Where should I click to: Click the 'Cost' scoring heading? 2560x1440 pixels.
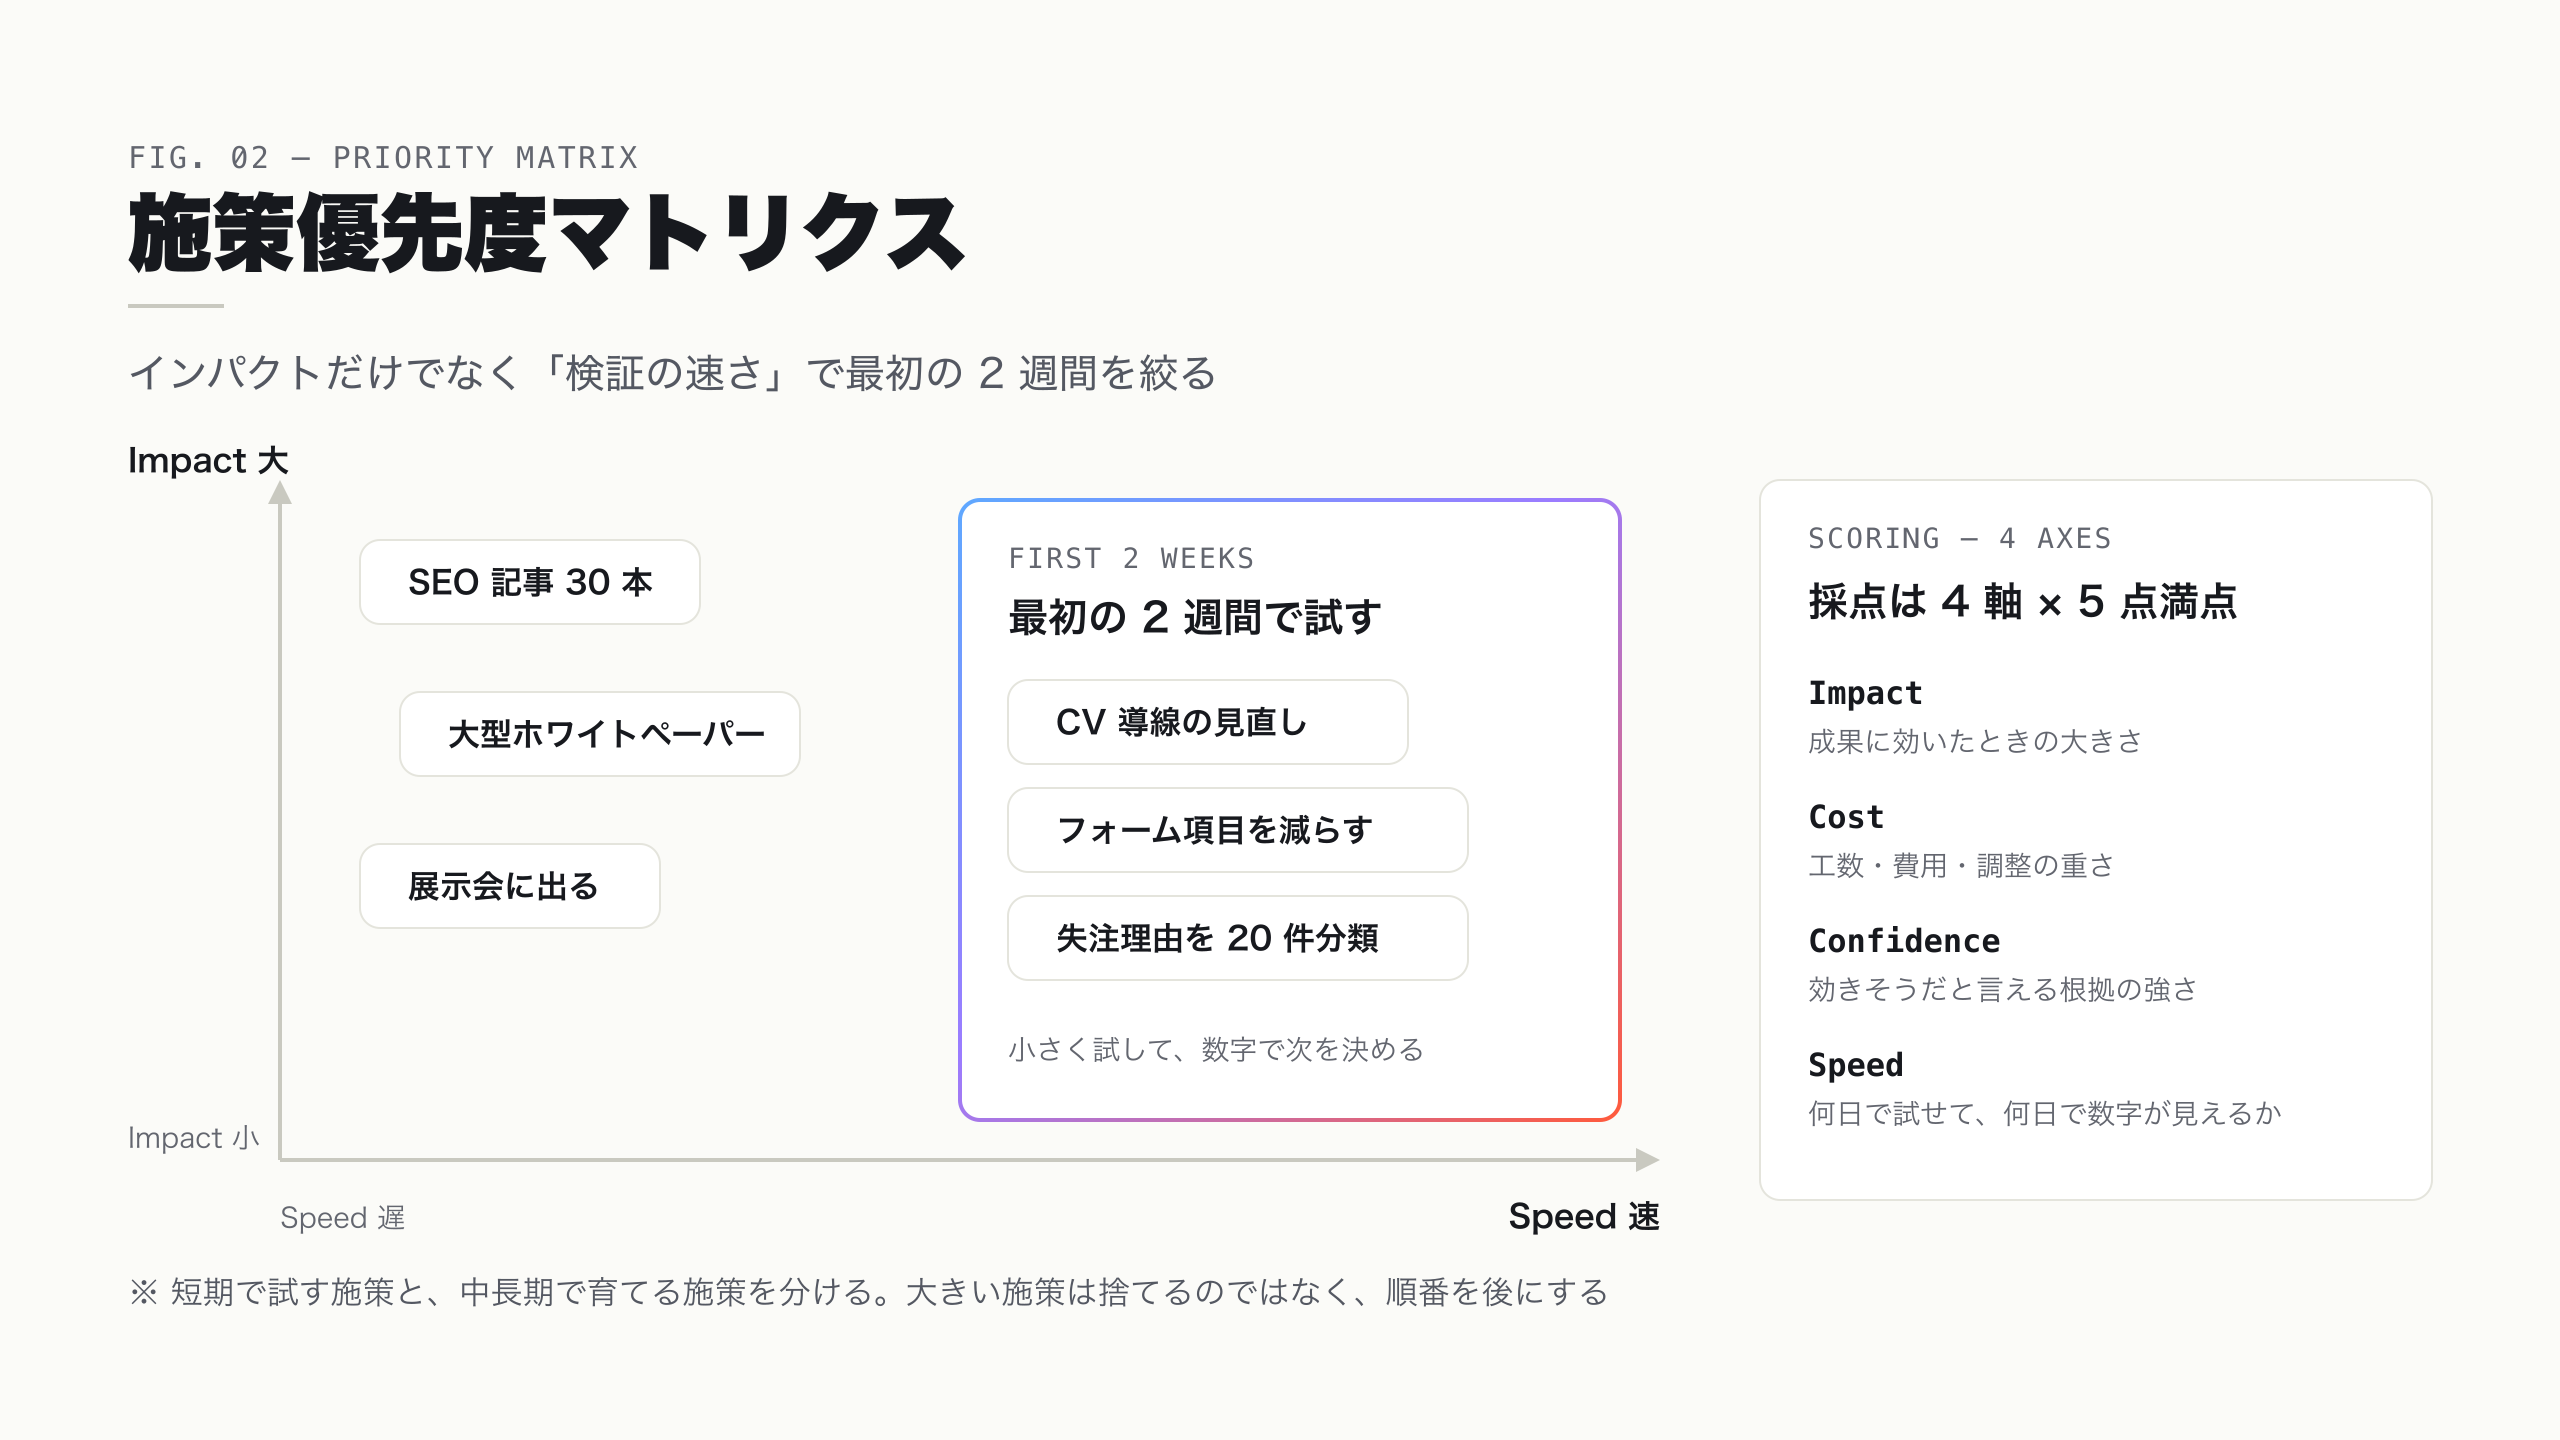(1846, 817)
